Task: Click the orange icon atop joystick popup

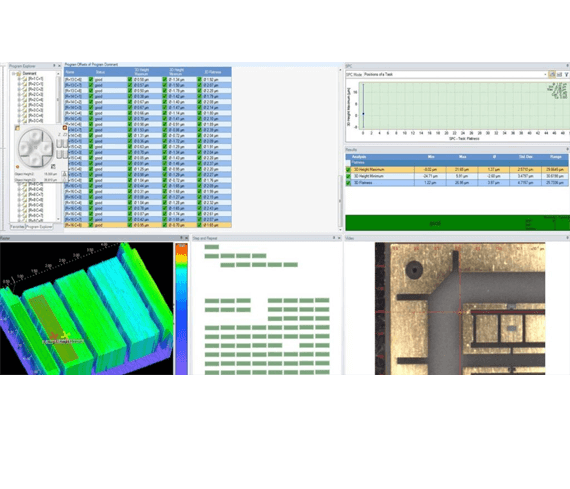Action: point(65,128)
